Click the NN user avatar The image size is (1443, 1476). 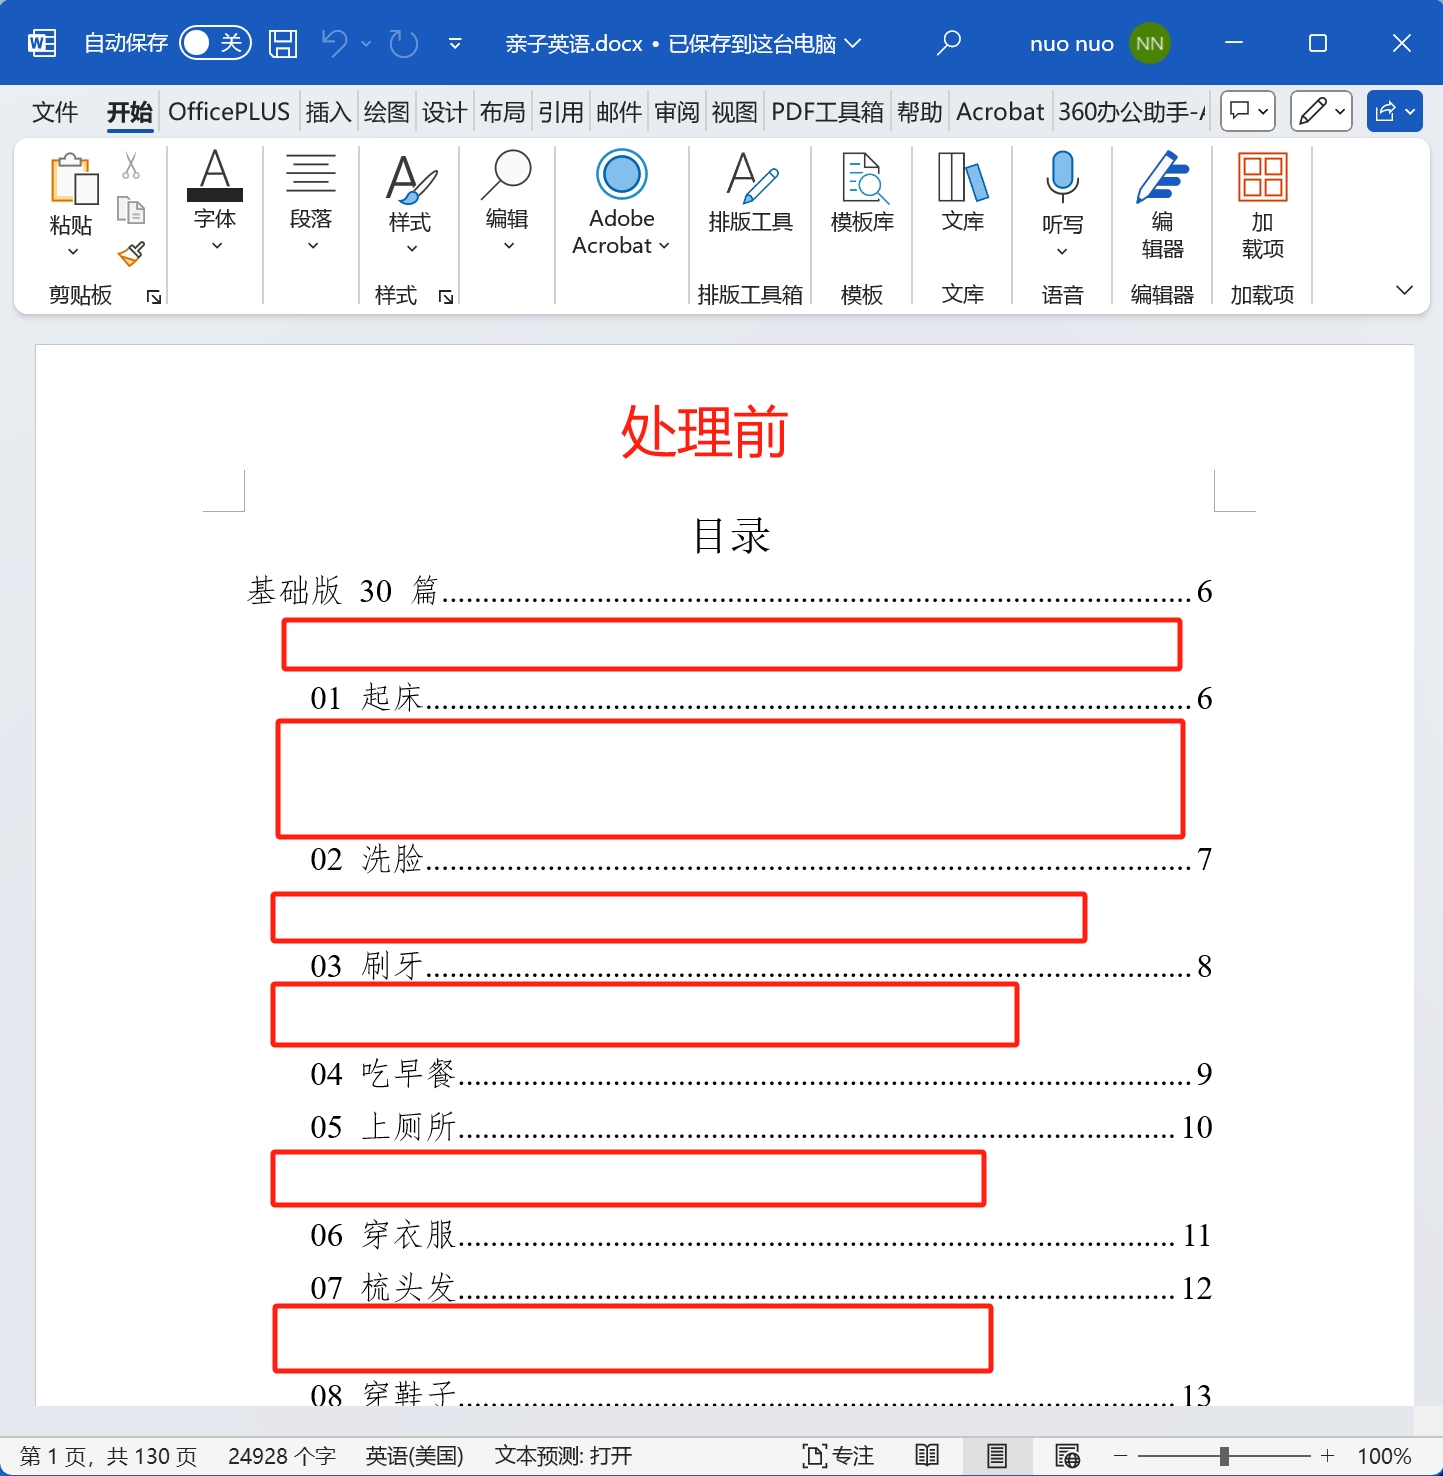pyautogui.click(x=1149, y=43)
